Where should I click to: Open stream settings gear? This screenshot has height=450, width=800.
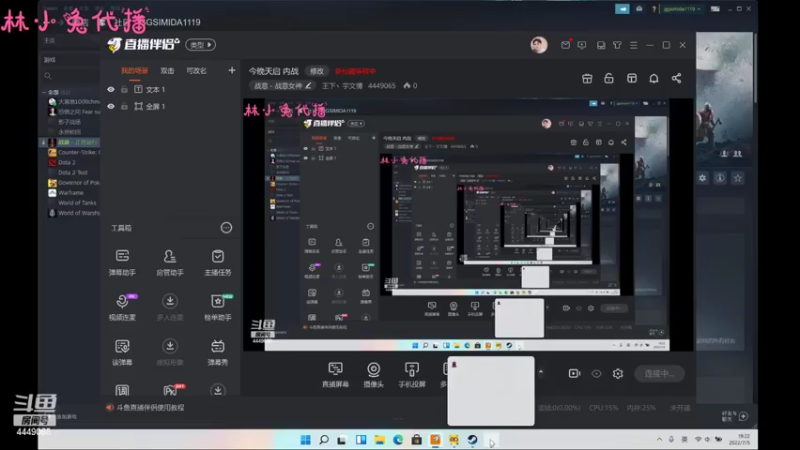[618, 373]
